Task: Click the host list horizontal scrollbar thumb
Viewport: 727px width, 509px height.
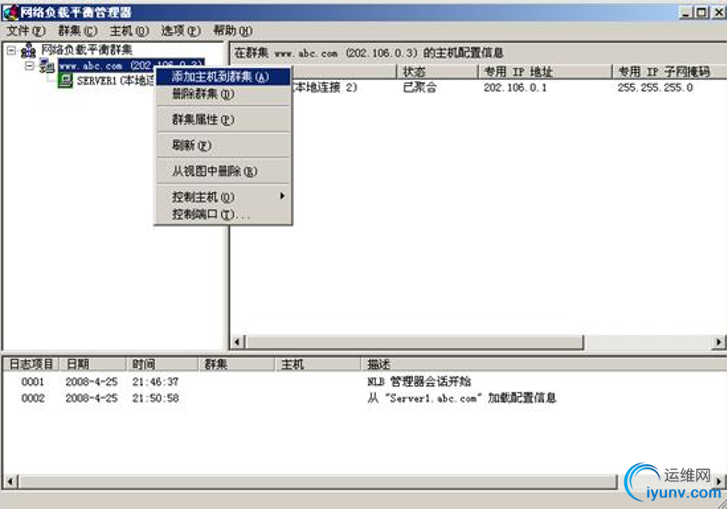Action: pos(414,342)
